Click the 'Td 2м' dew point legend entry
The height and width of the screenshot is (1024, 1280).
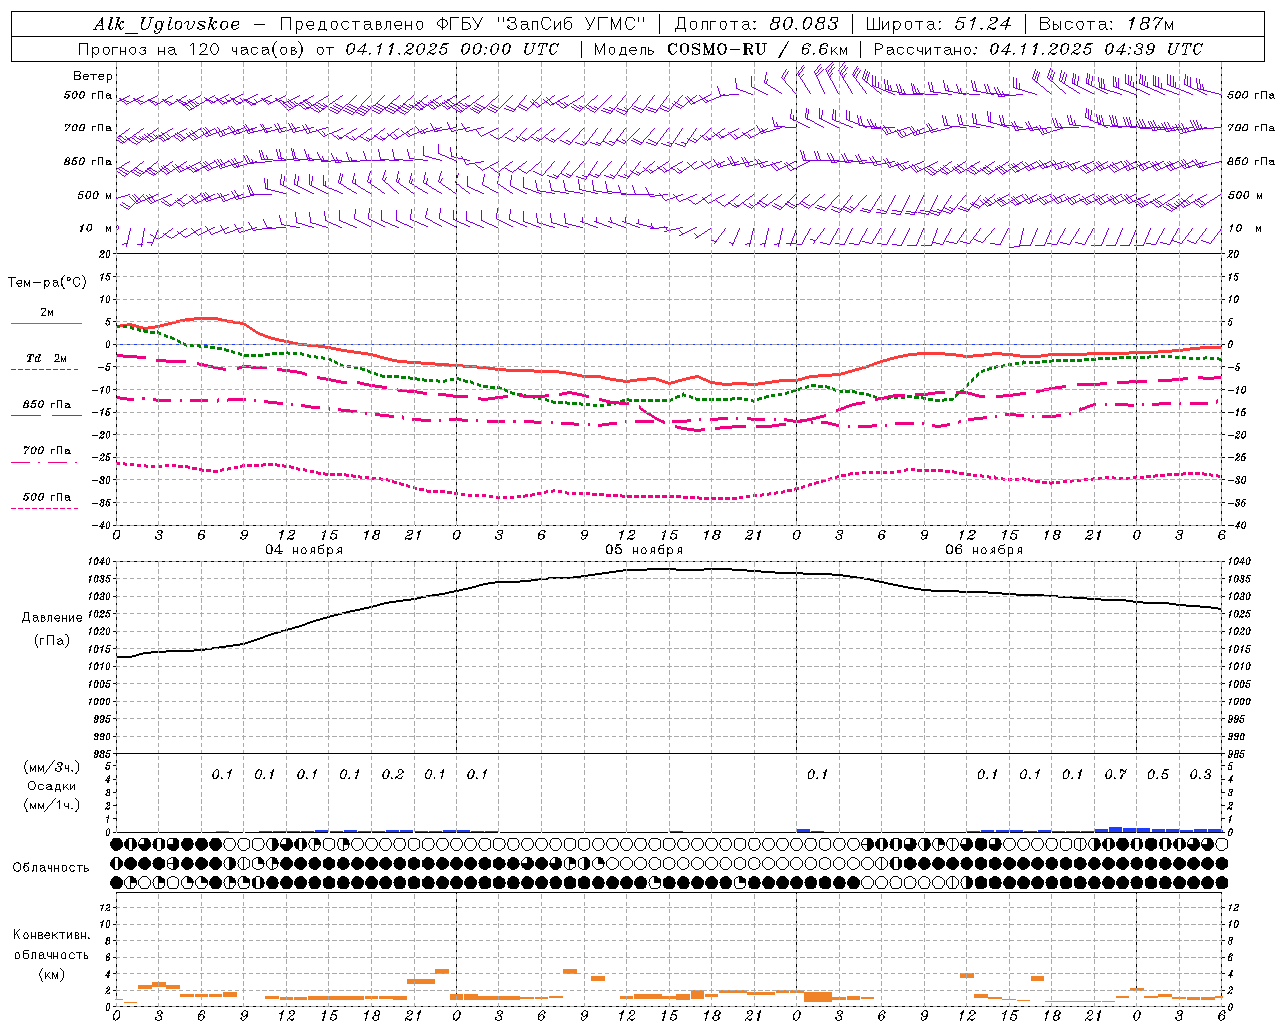coord(47,358)
